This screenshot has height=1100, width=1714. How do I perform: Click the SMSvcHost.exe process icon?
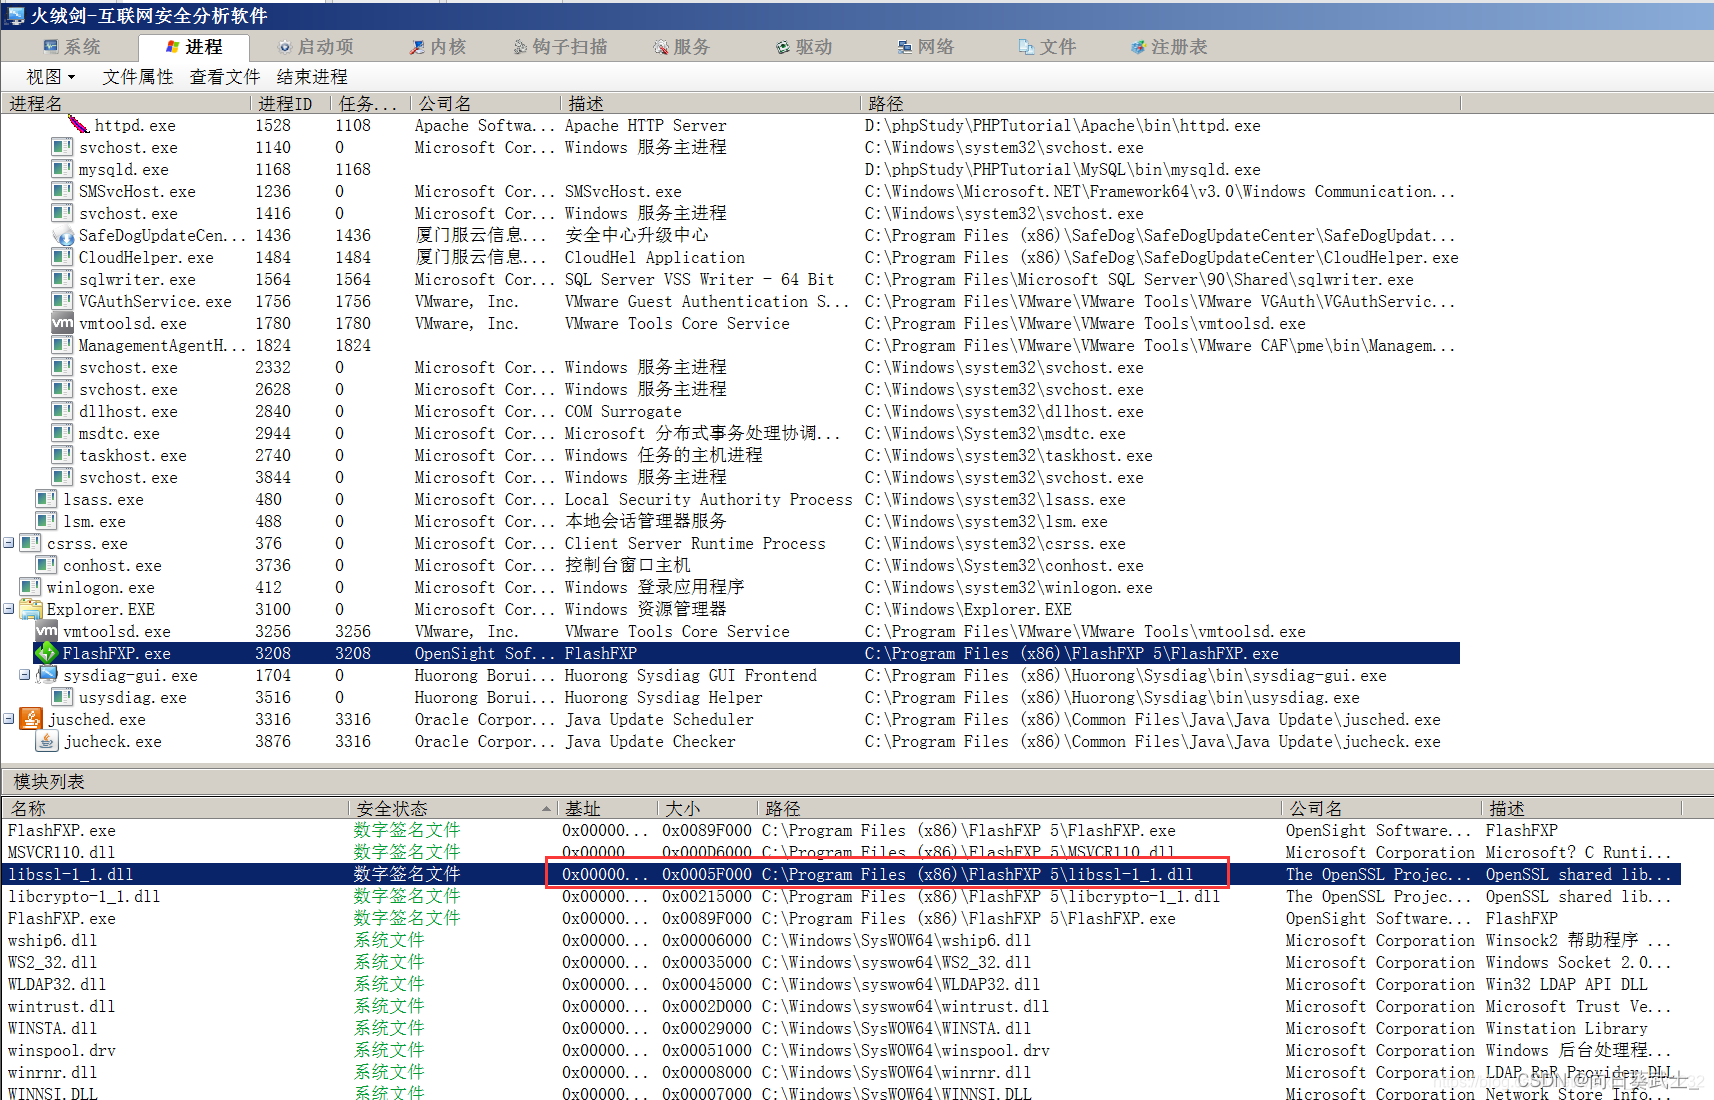[62, 191]
